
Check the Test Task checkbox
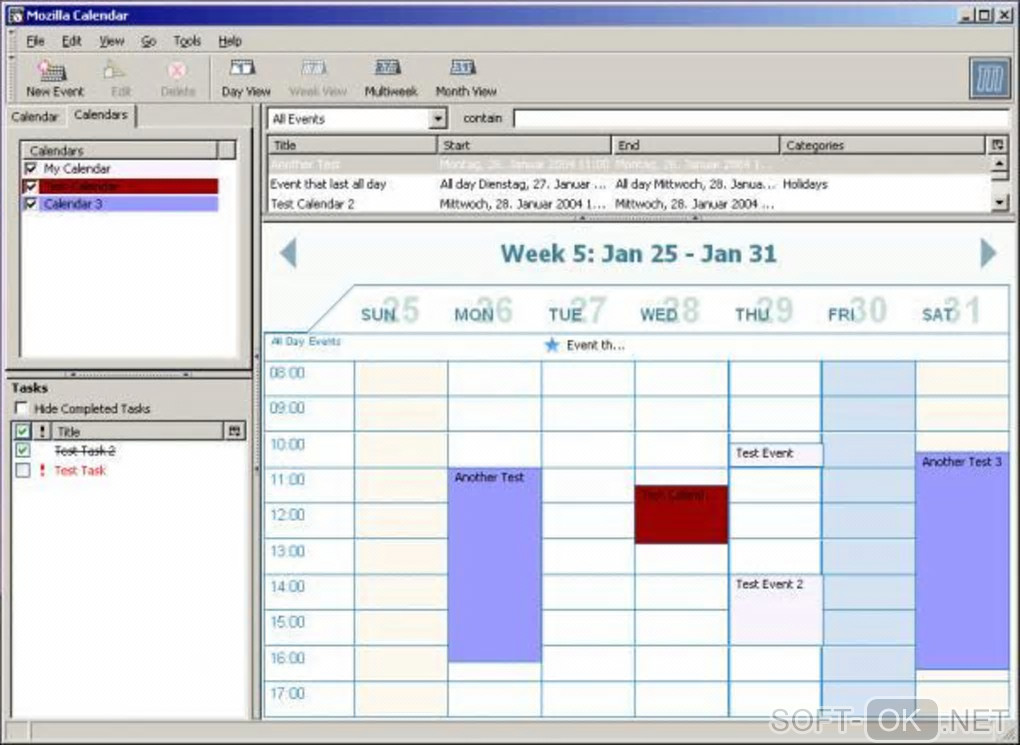point(23,470)
